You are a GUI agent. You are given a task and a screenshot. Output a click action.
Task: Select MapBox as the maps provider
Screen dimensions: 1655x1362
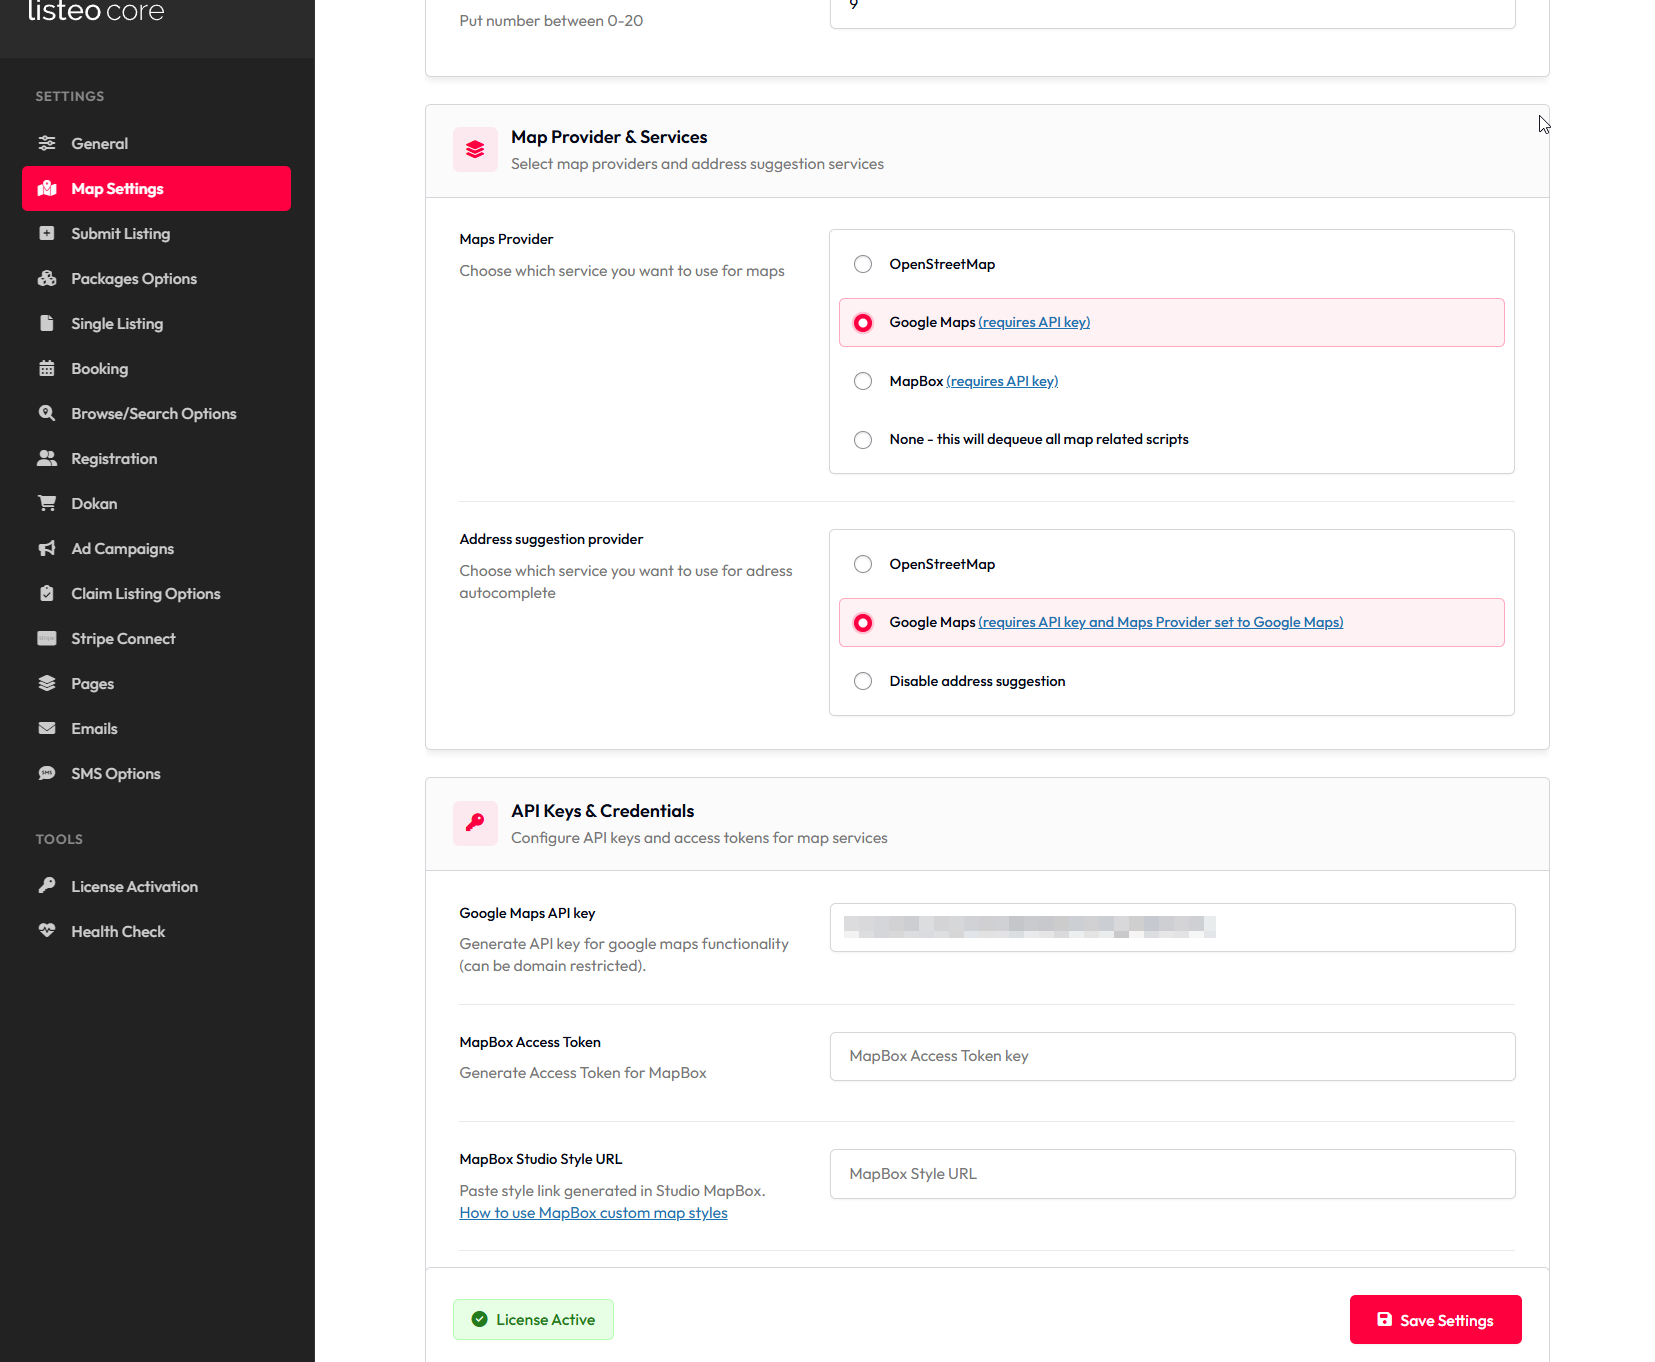pos(863,381)
